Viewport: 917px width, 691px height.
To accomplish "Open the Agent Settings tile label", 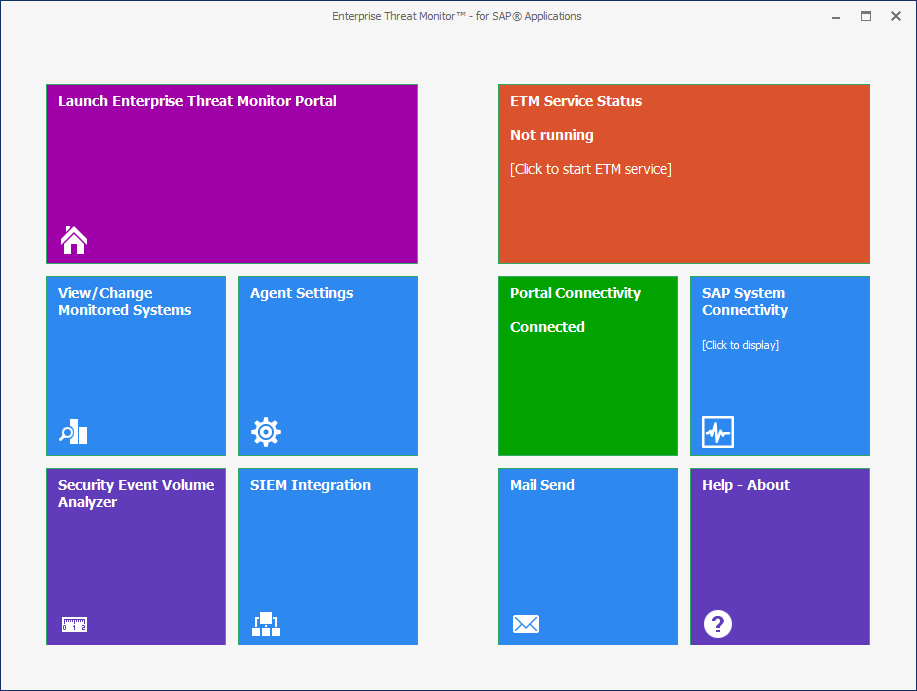I will (302, 293).
